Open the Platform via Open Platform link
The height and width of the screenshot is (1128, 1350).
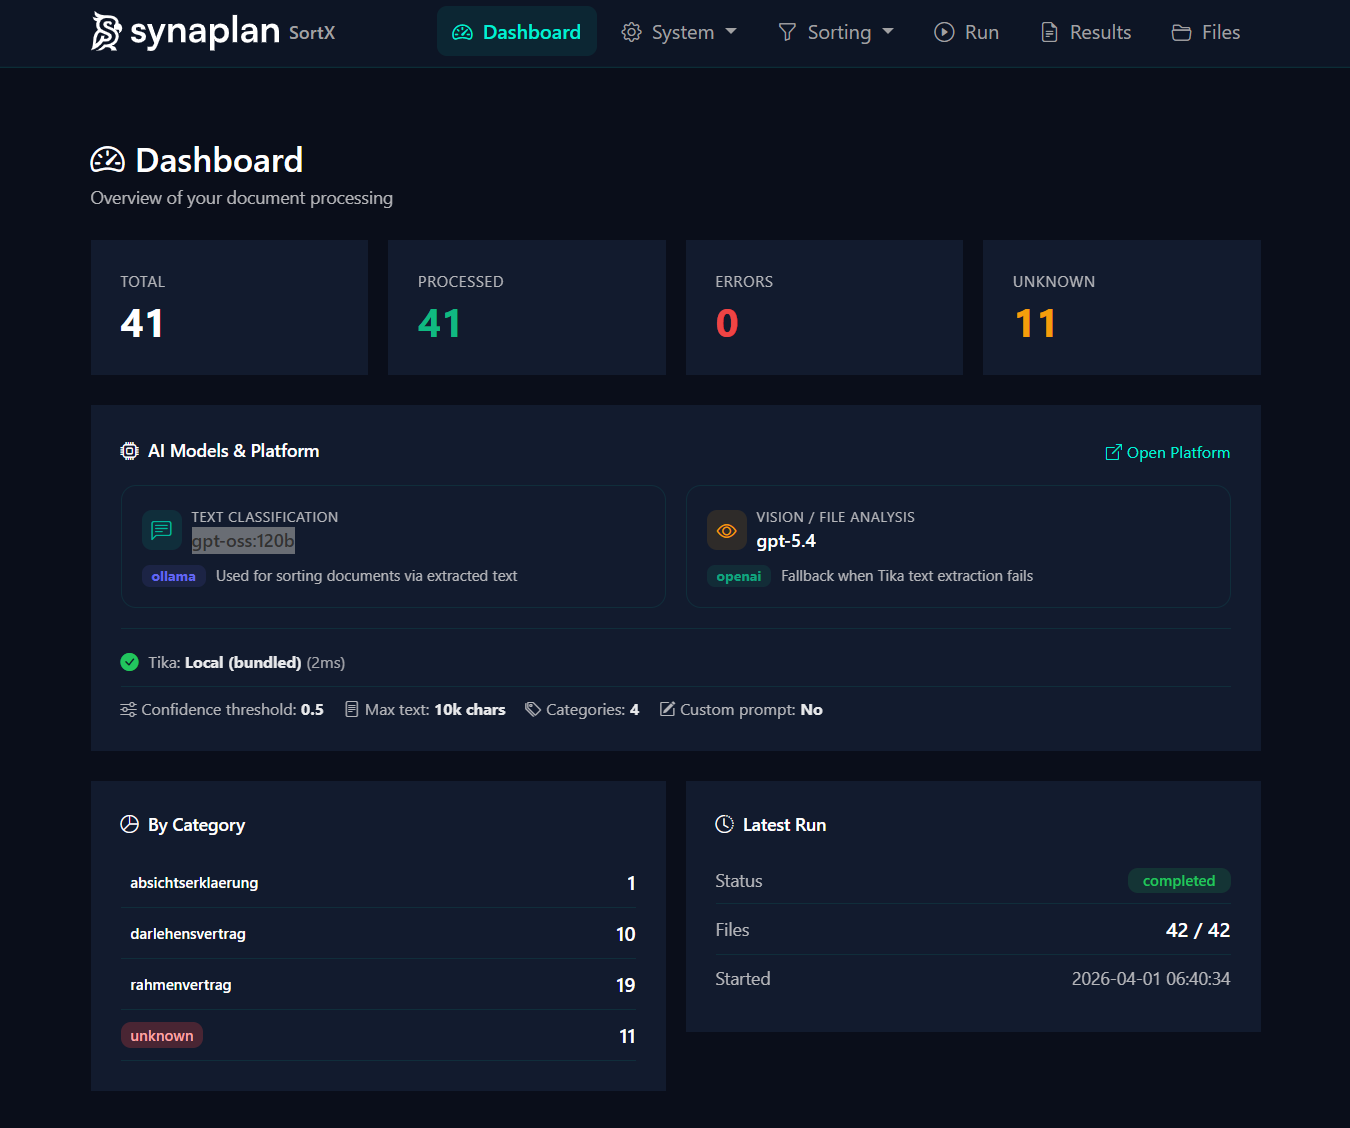pyautogui.click(x=1178, y=452)
